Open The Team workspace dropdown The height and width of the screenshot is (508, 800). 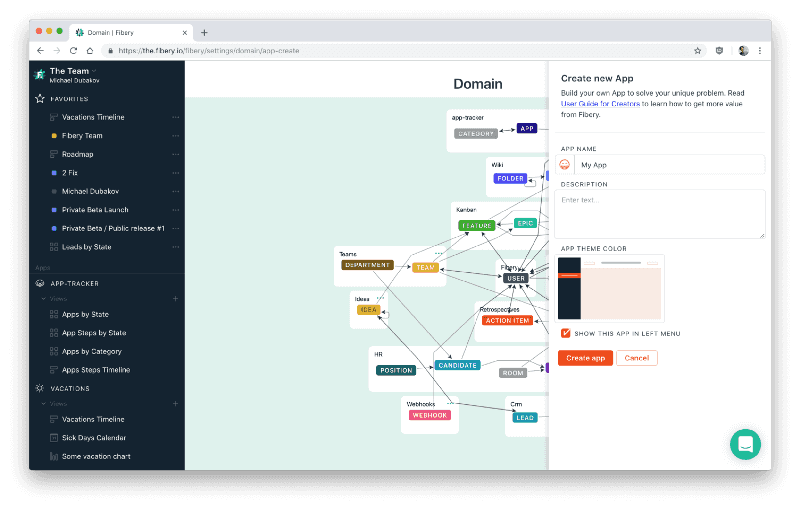[x=70, y=71]
